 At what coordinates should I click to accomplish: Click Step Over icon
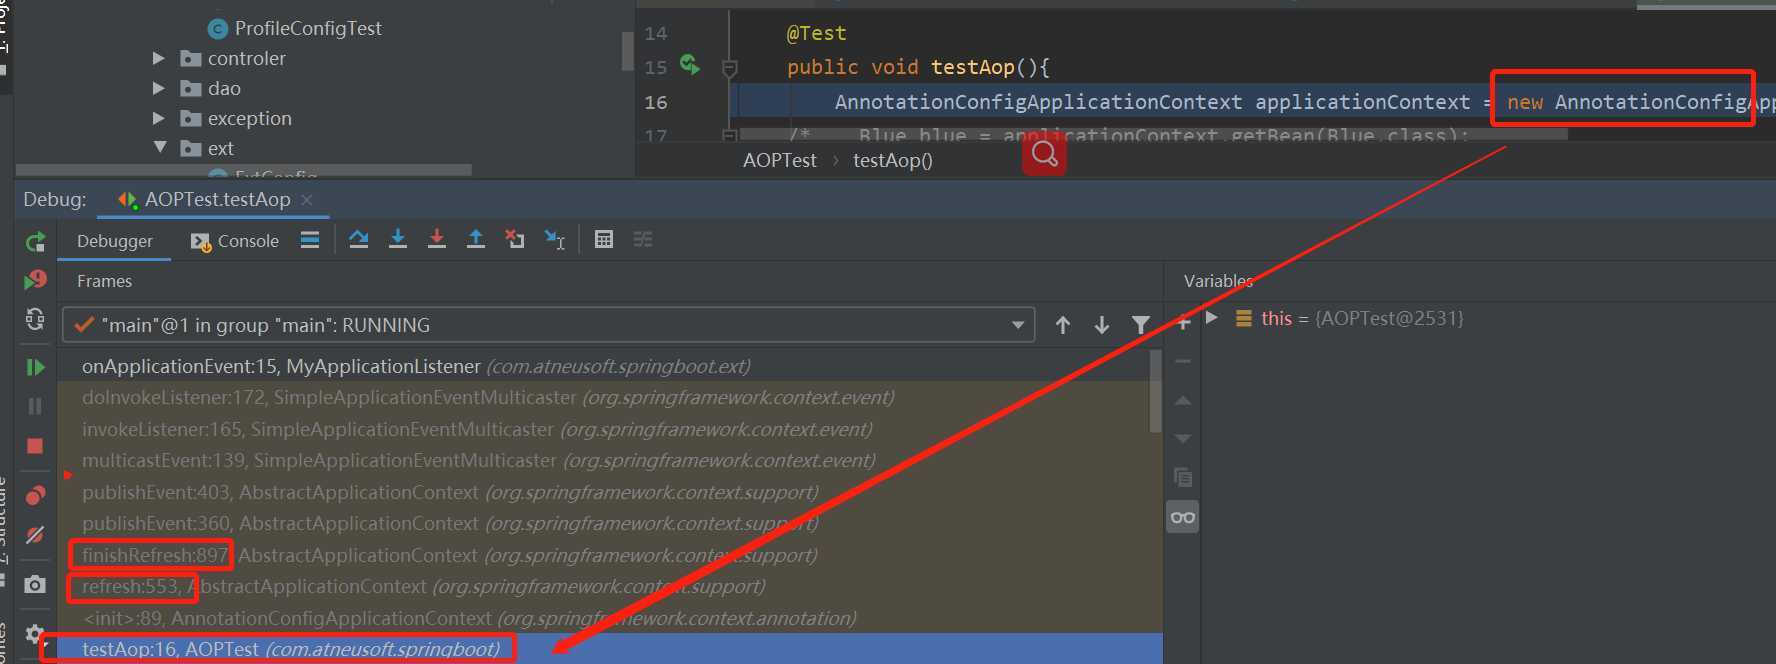coord(359,239)
